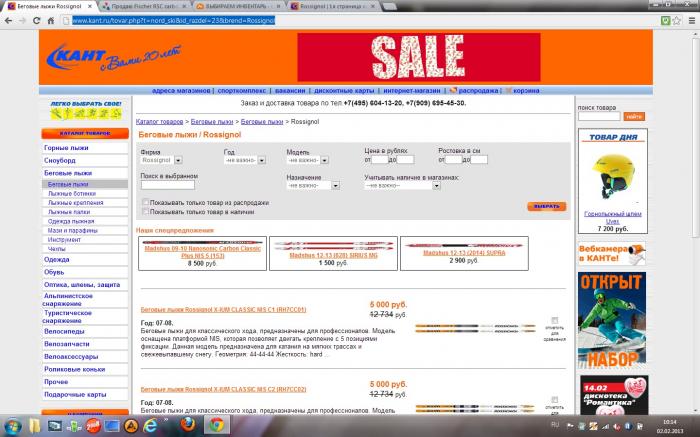Click the 'Поиск в выбранном' text field
Viewport: 700px width, 437px height.
click(167, 185)
